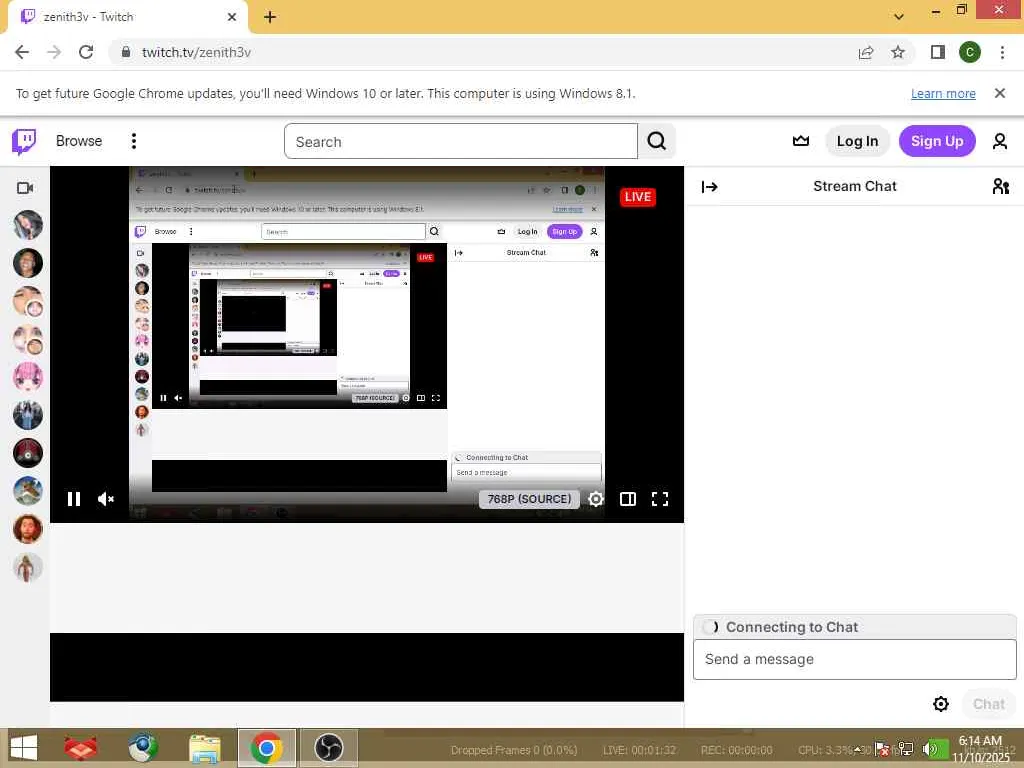Open the Chrome profile C avatar
This screenshot has width=1024, height=768.
[x=969, y=52]
